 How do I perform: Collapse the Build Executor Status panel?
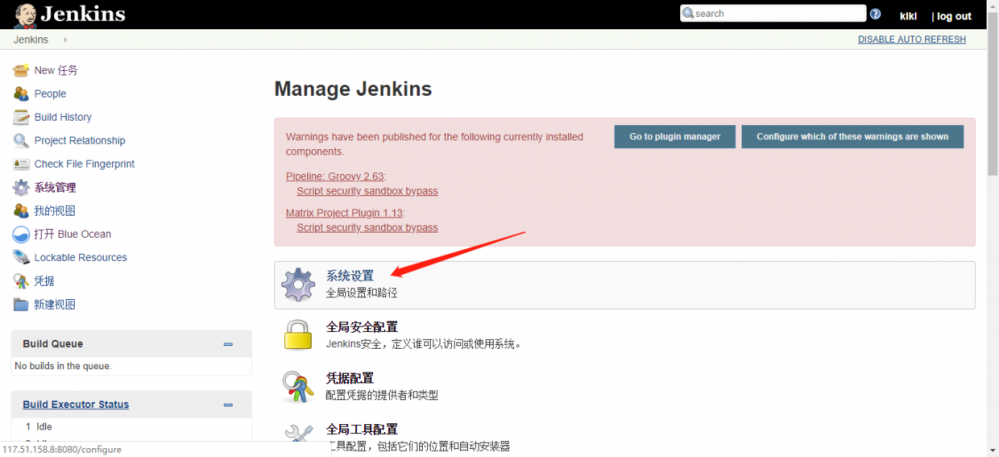point(228,405)
